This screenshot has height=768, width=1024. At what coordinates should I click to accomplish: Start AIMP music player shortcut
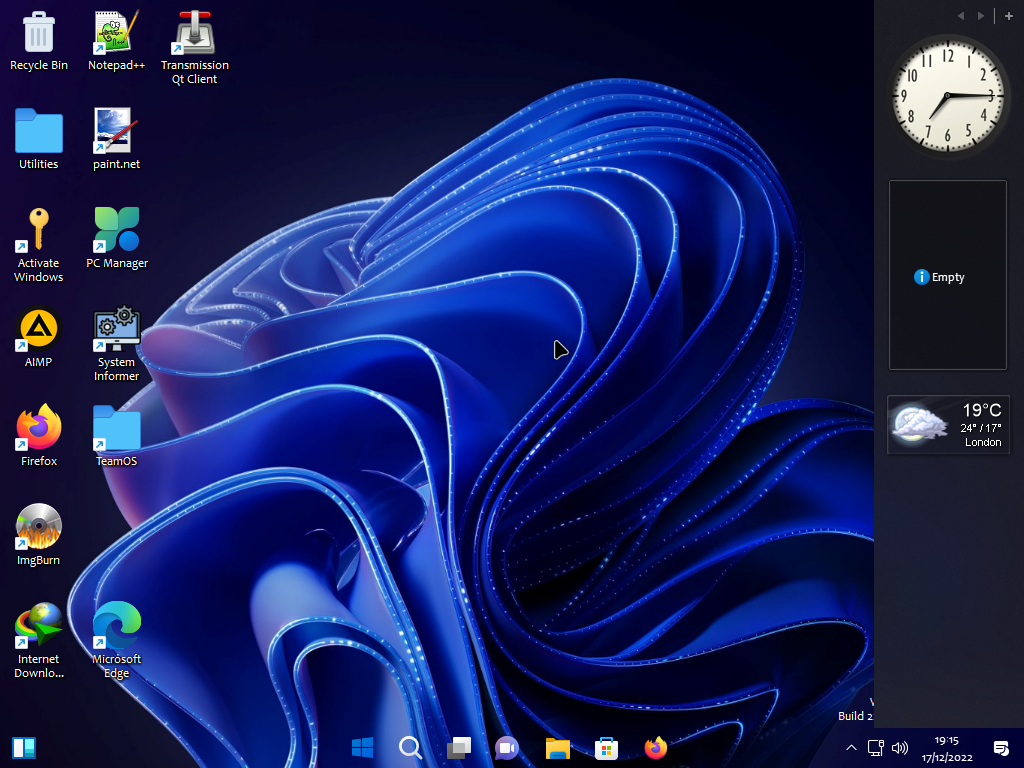click(39, 330)
